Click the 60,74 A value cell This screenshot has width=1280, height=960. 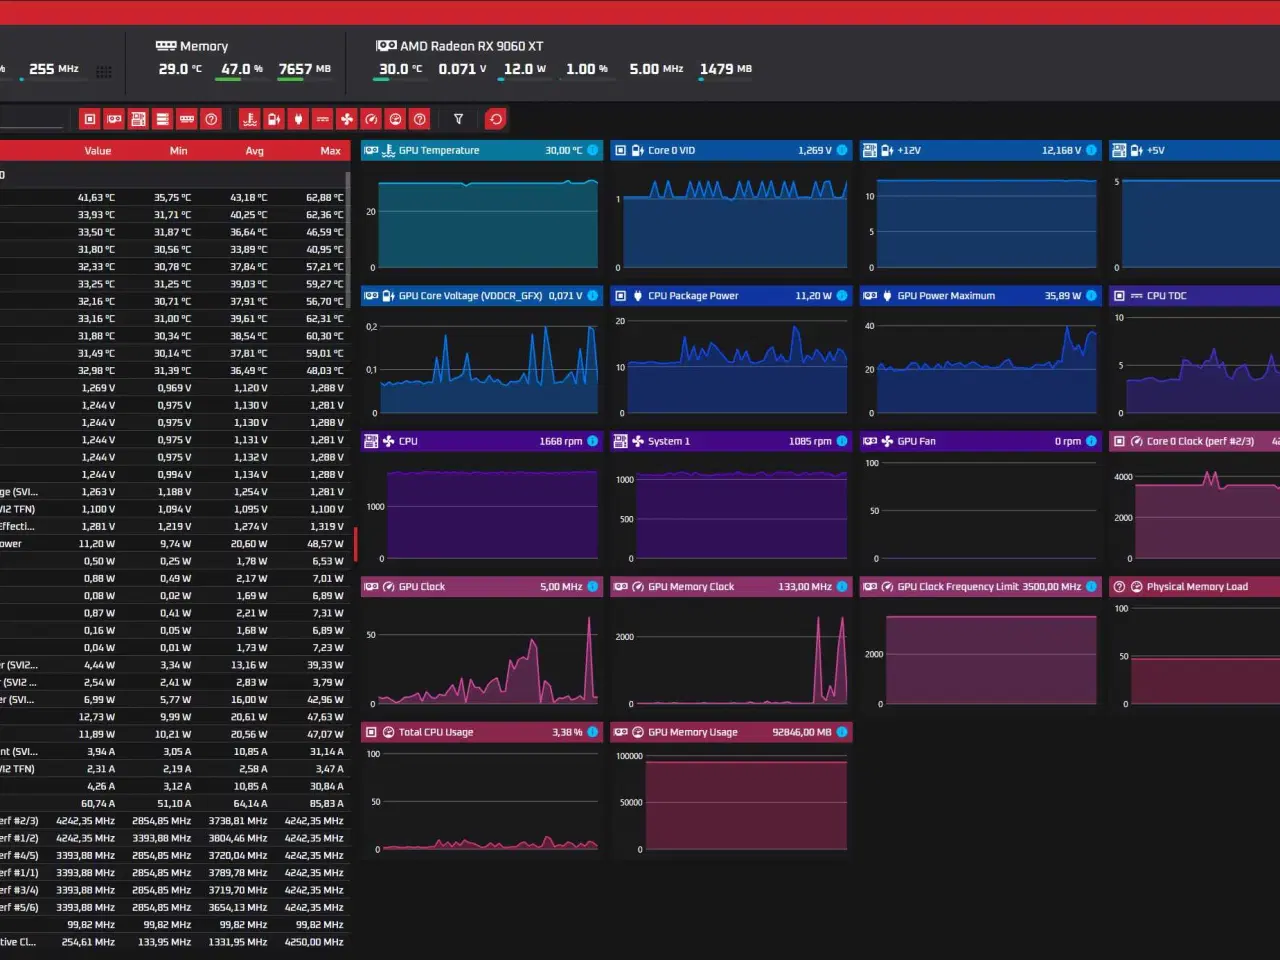tap(98, 804)
